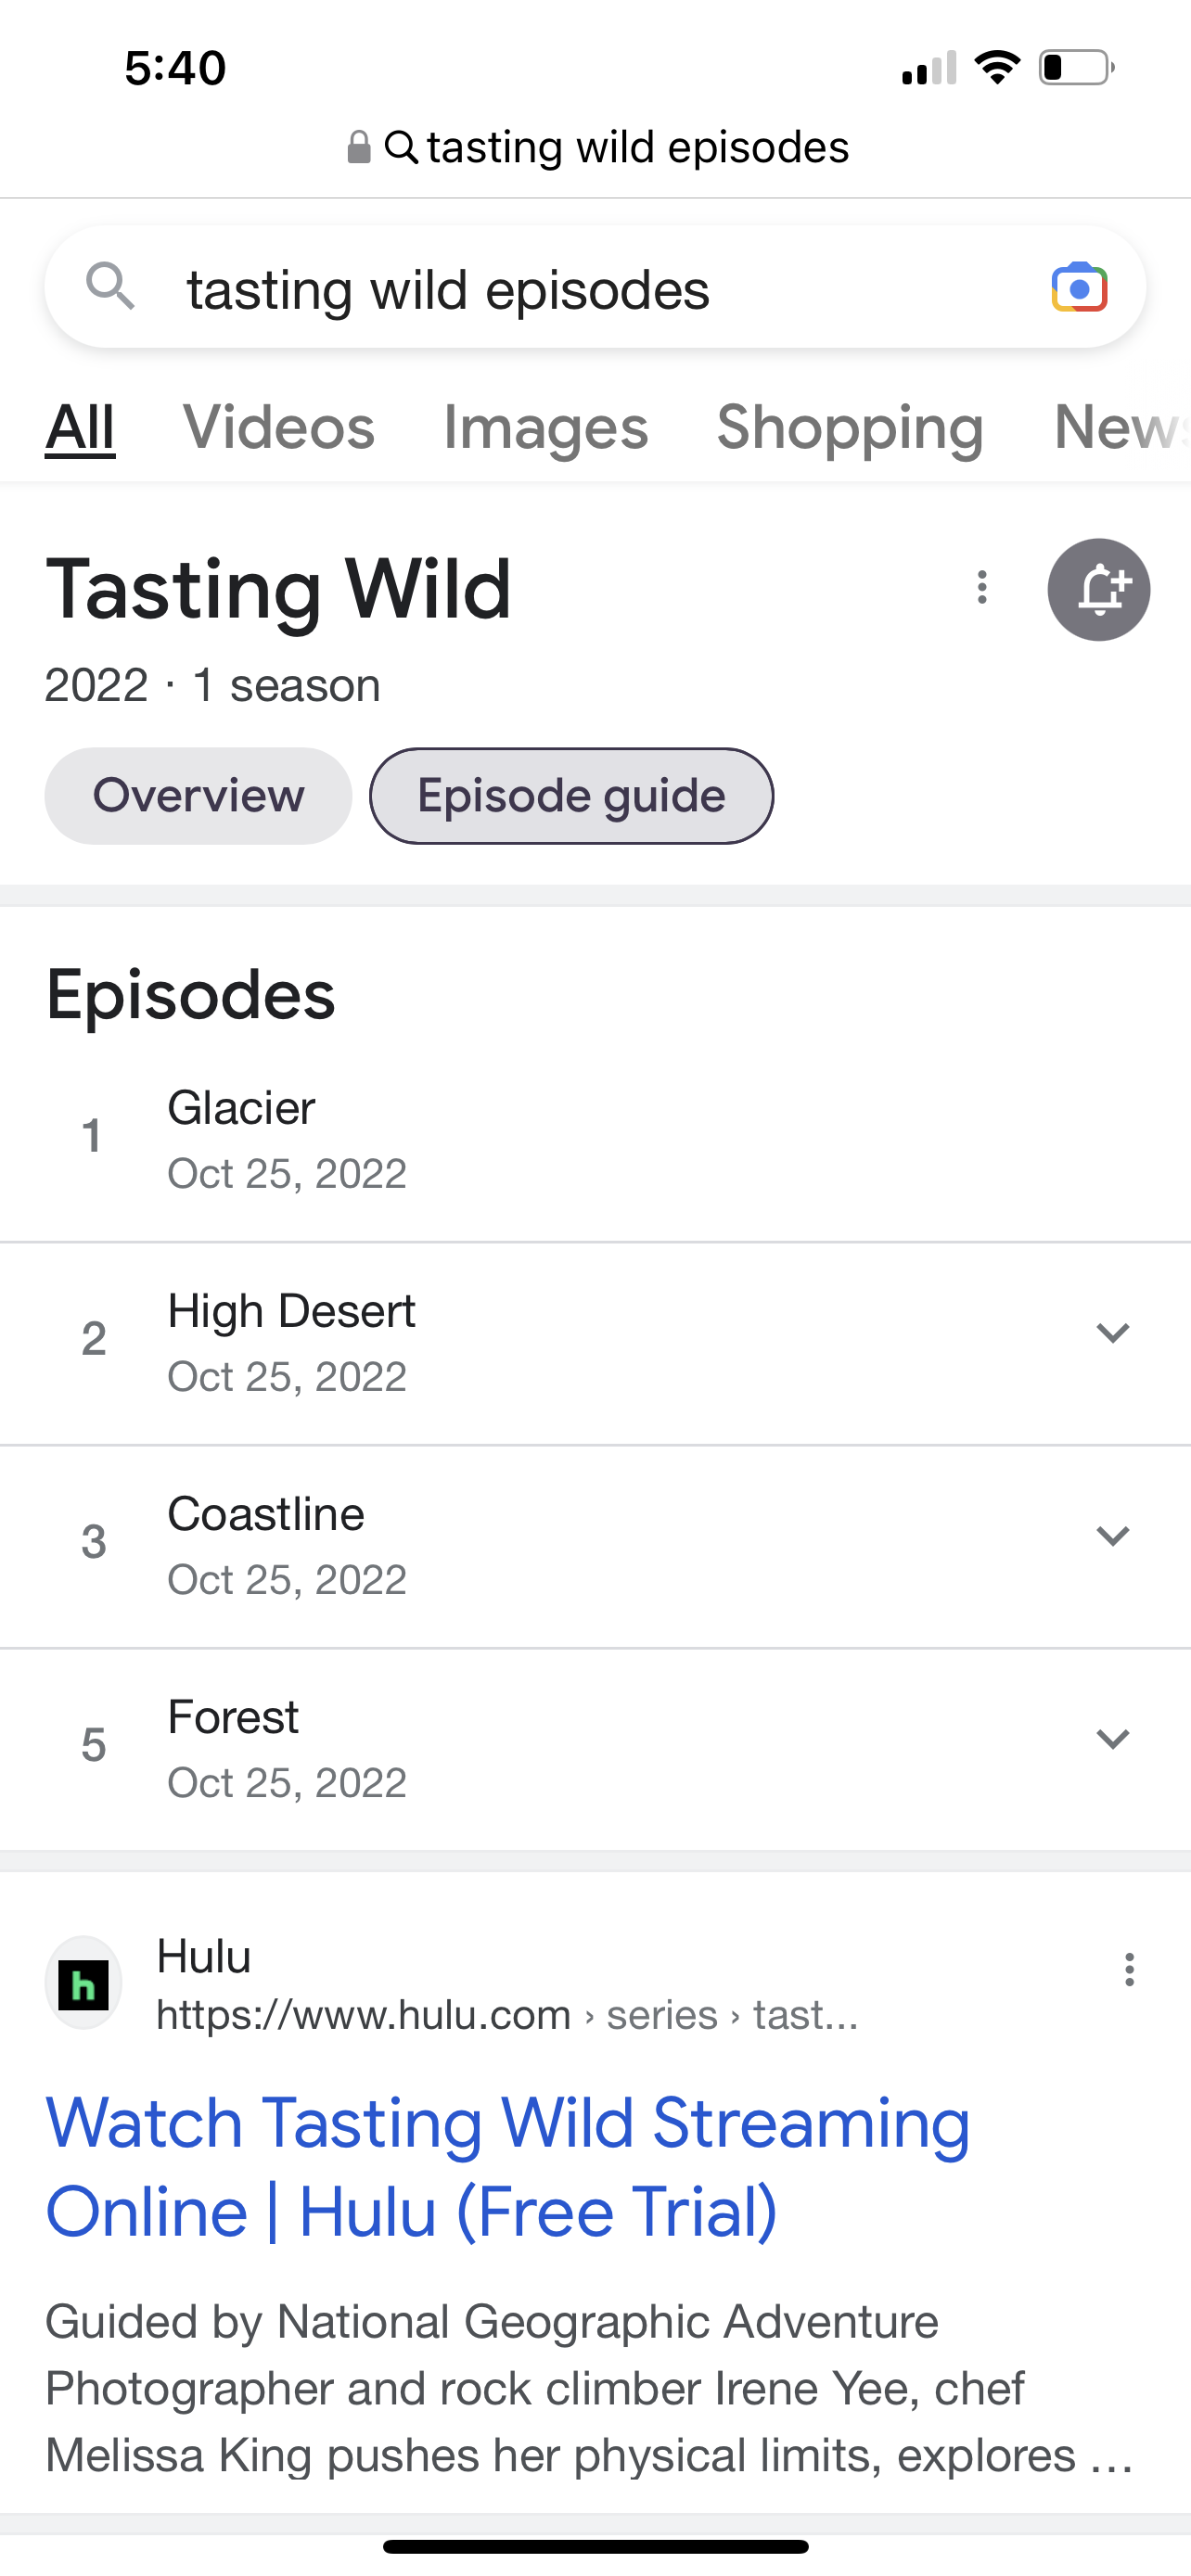1191x2576 pixels.
Task: Tap the Google Lens camera icon
Action: pos(1078,288)
